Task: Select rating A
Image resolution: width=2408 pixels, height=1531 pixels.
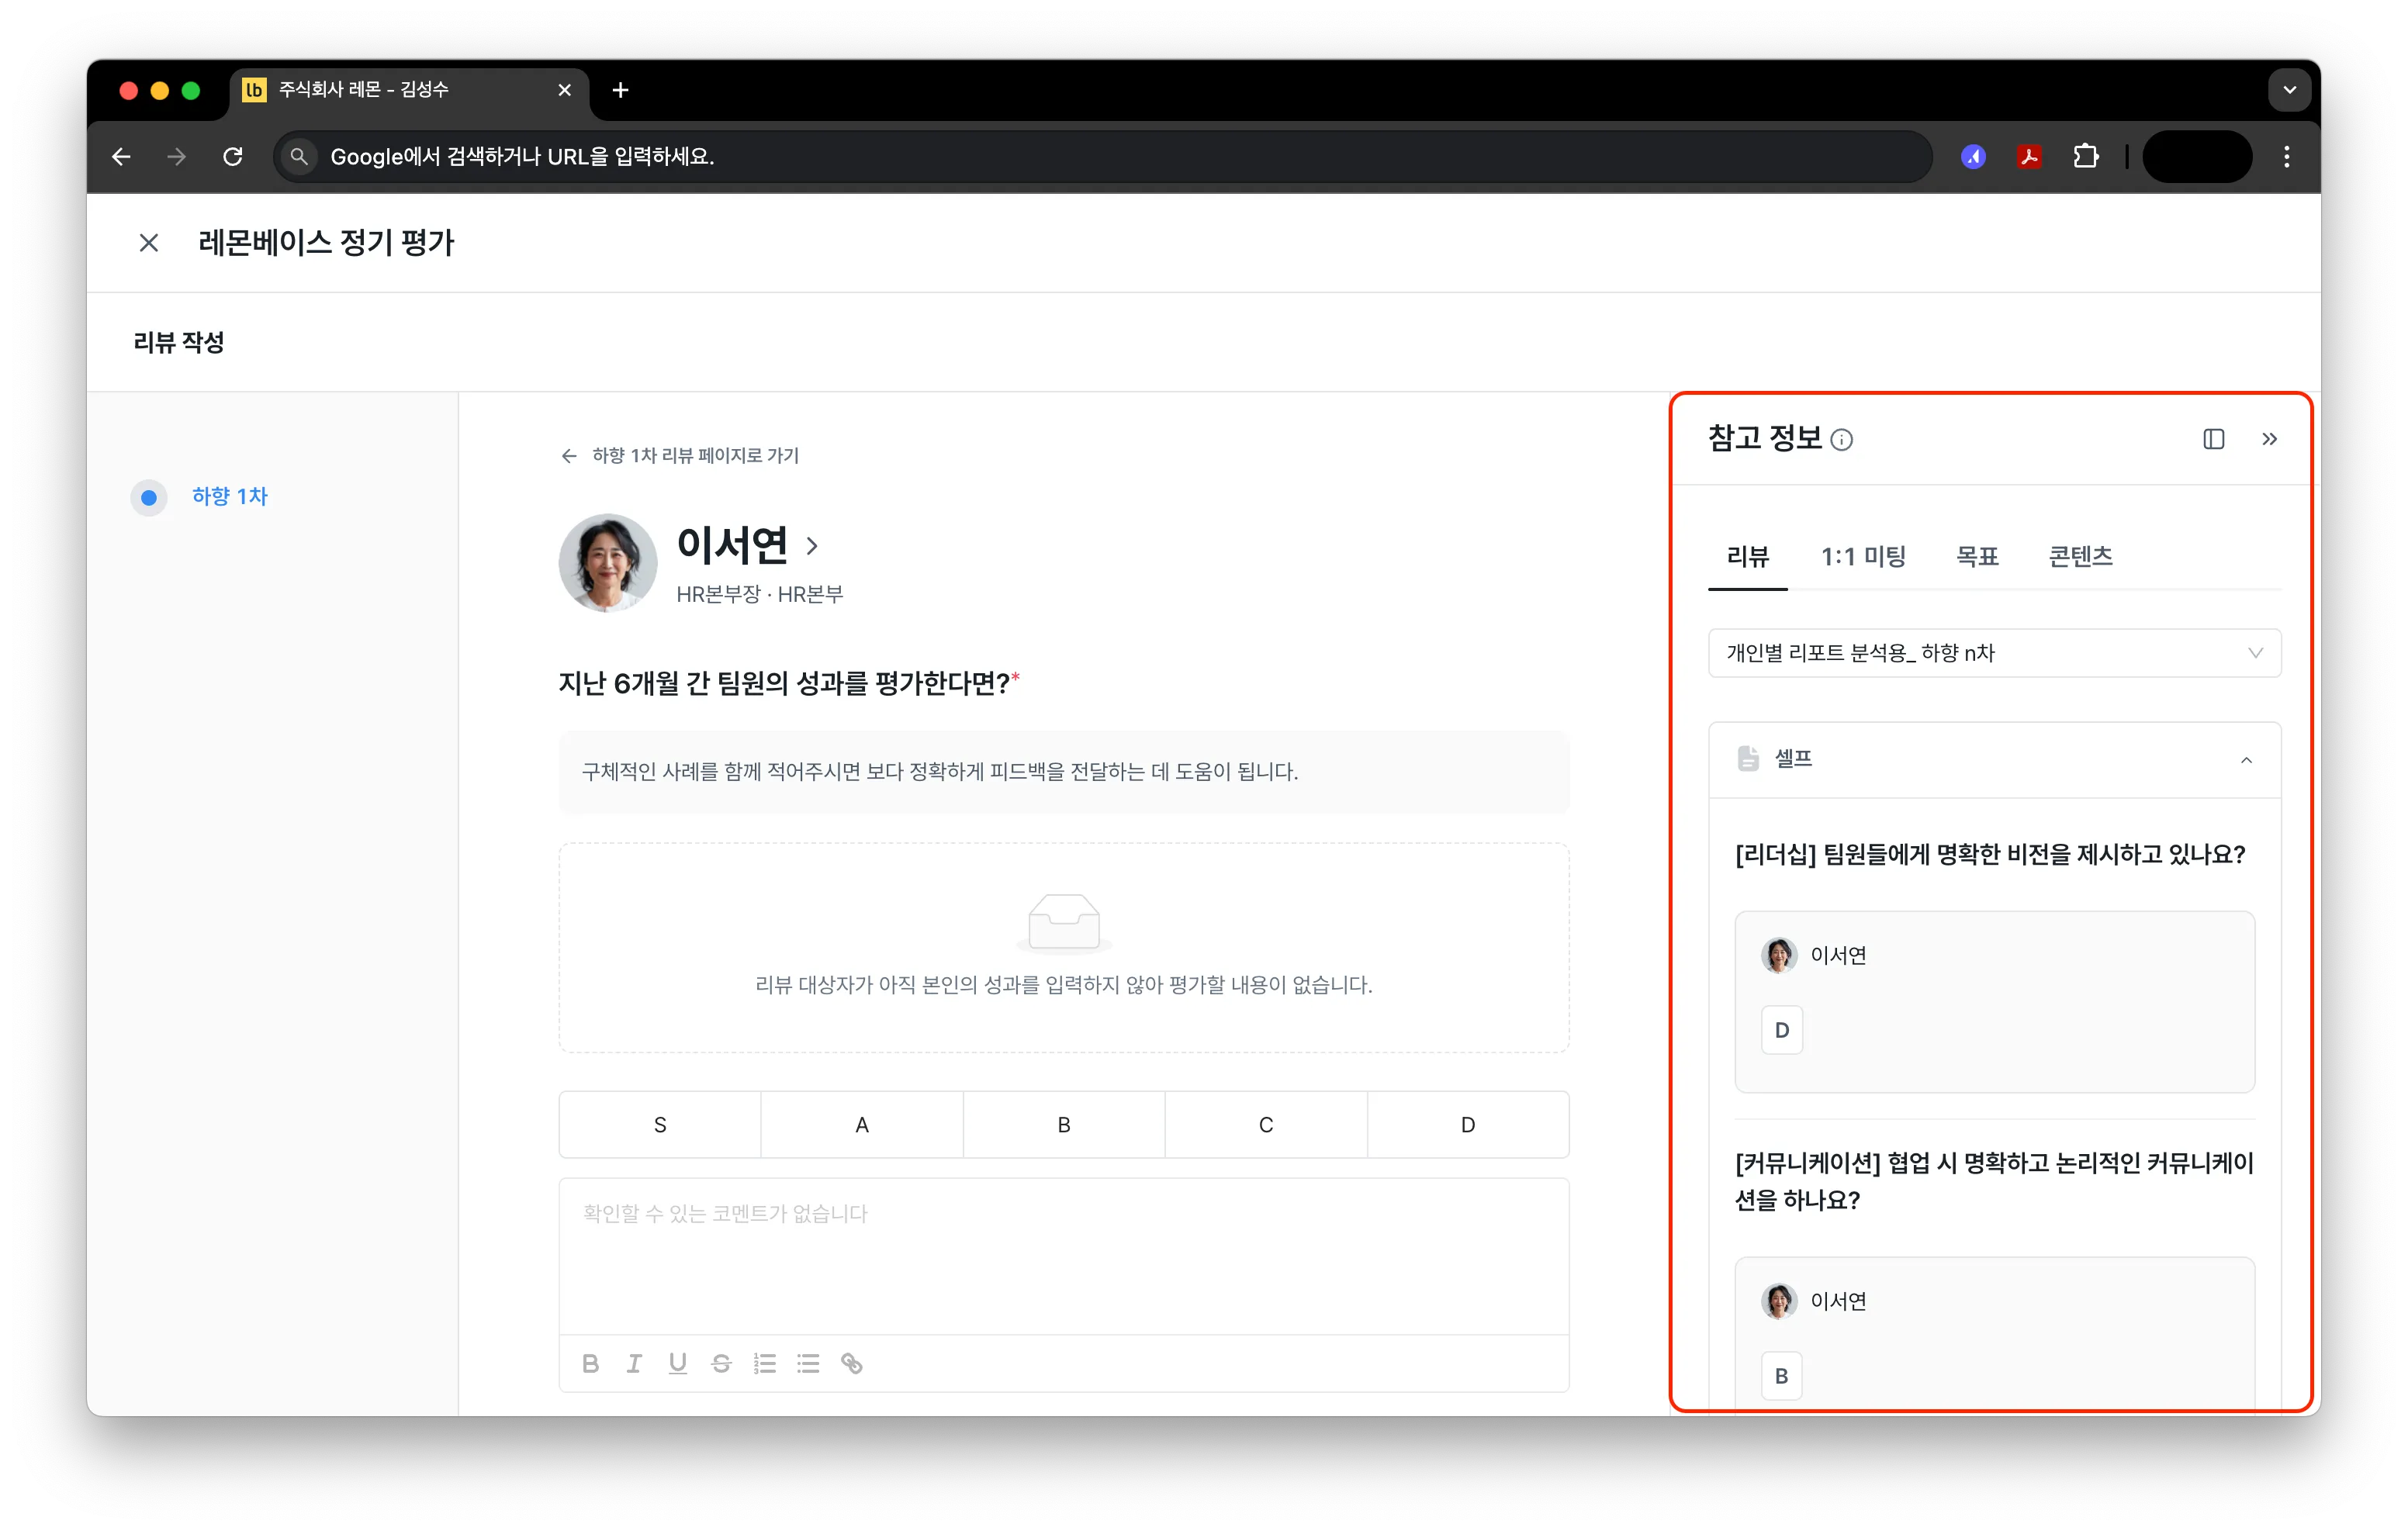Action: click(x=862, y=1125)
